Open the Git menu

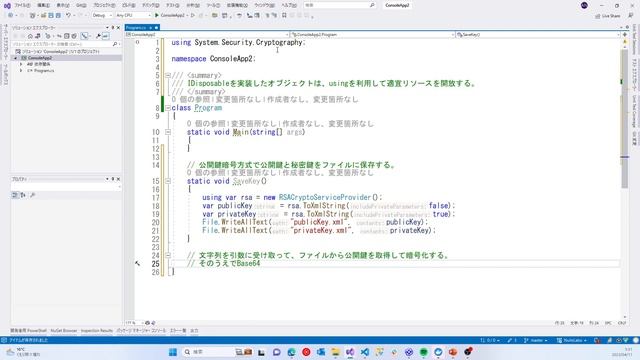(x=81, y=5)
